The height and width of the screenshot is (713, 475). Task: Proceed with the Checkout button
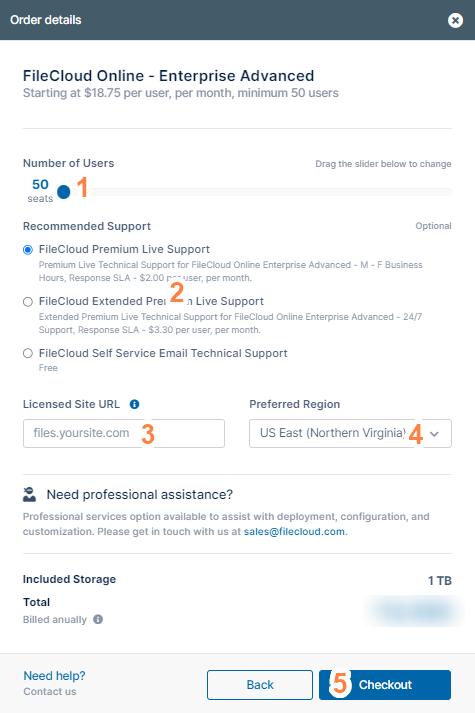tap(385, 685)
